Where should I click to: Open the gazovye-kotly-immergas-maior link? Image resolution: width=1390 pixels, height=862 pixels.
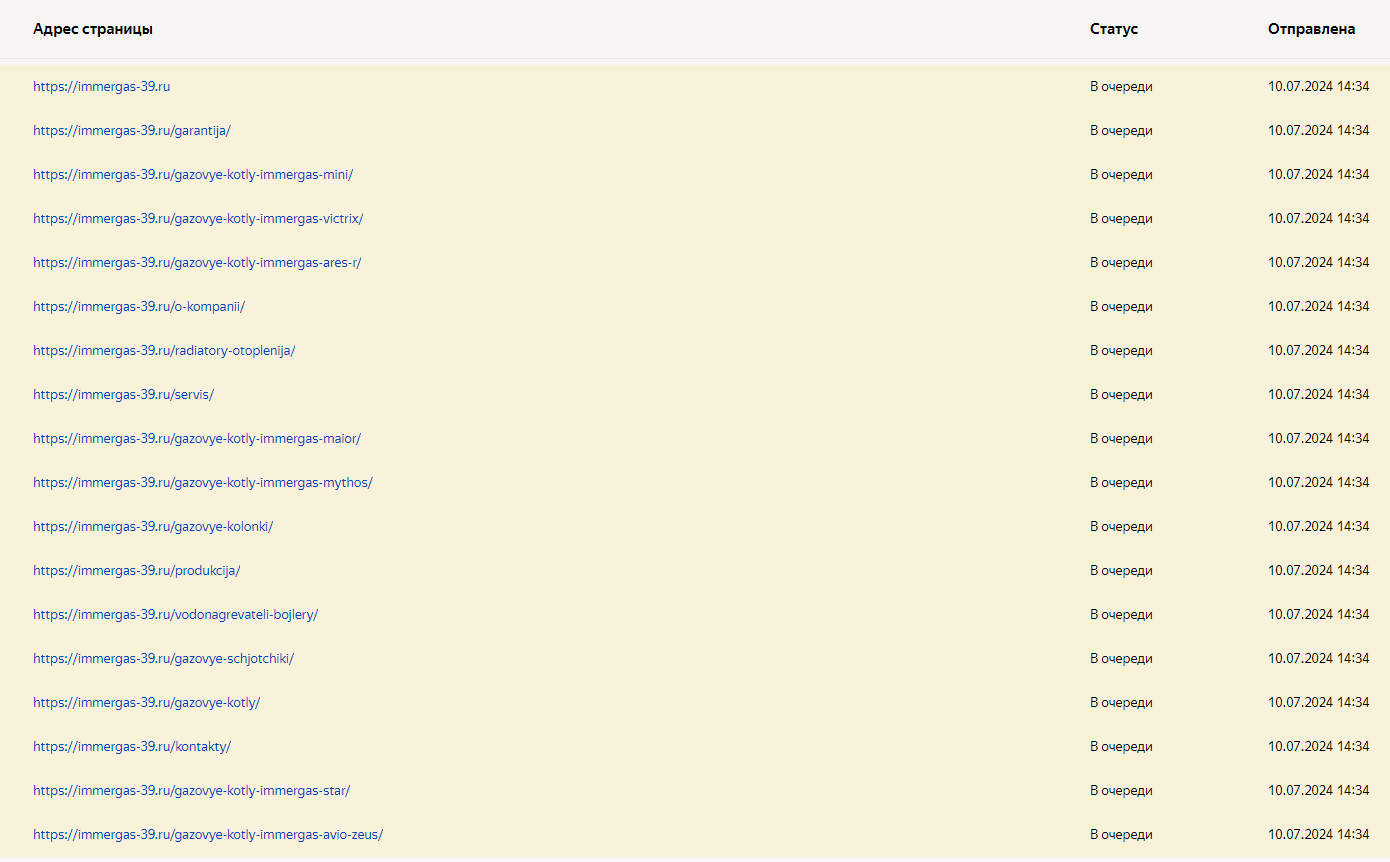click(x=197, y=438)
